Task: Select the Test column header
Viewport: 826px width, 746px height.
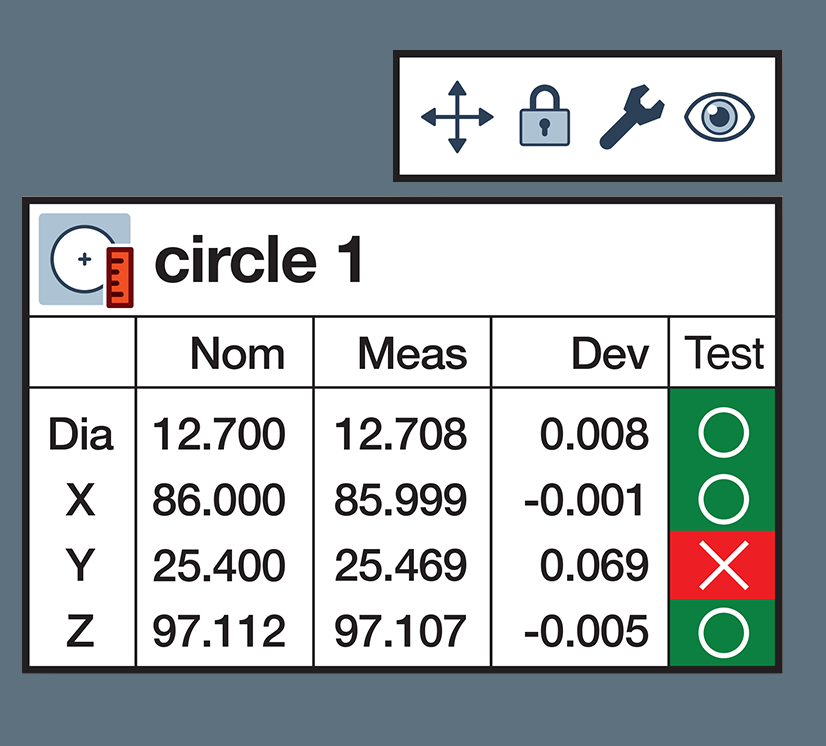Action: tap(724, 354)
